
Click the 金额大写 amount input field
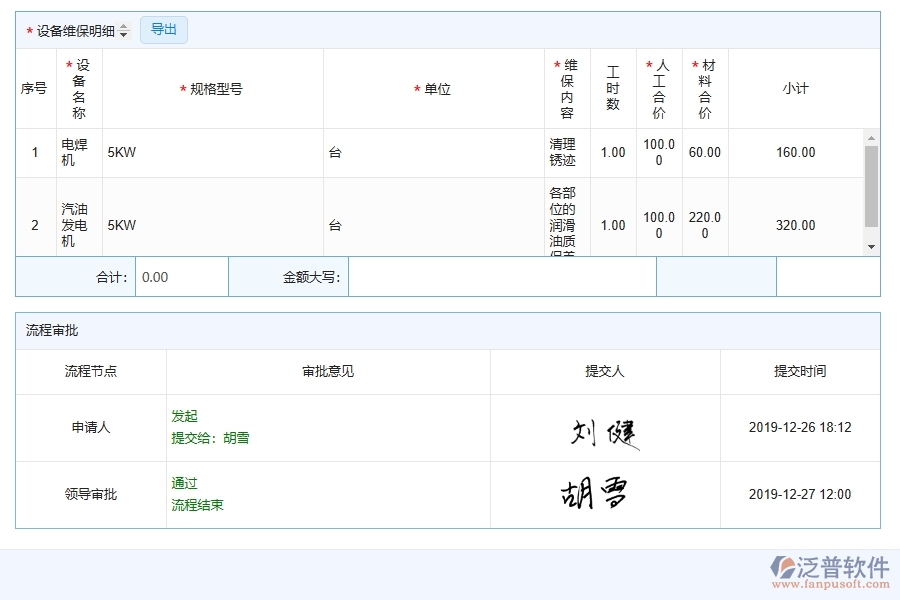pyautogui.click(x=500, y=277)
